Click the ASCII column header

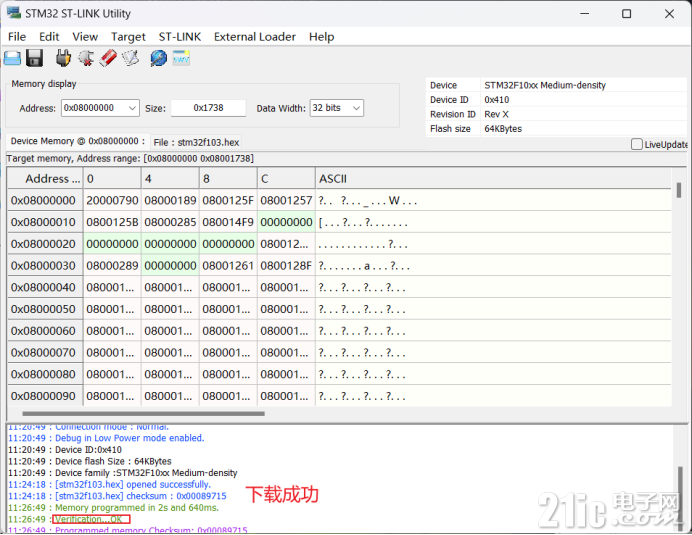click(493, 179)
